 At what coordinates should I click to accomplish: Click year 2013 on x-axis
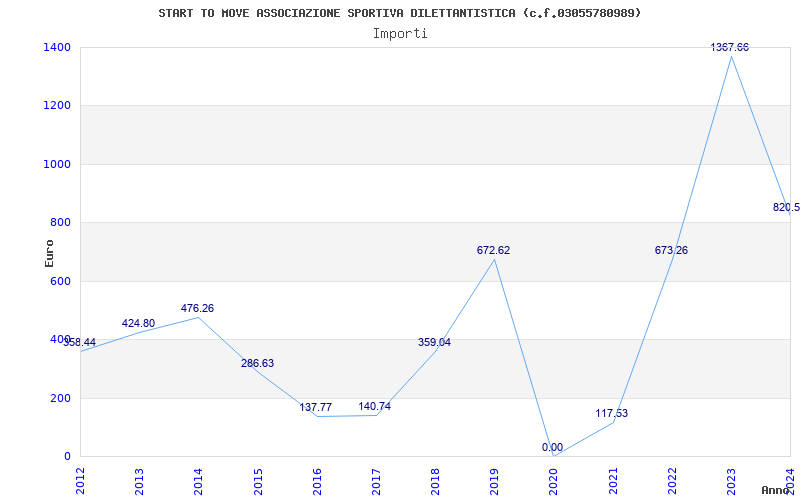tap(139, 481)
